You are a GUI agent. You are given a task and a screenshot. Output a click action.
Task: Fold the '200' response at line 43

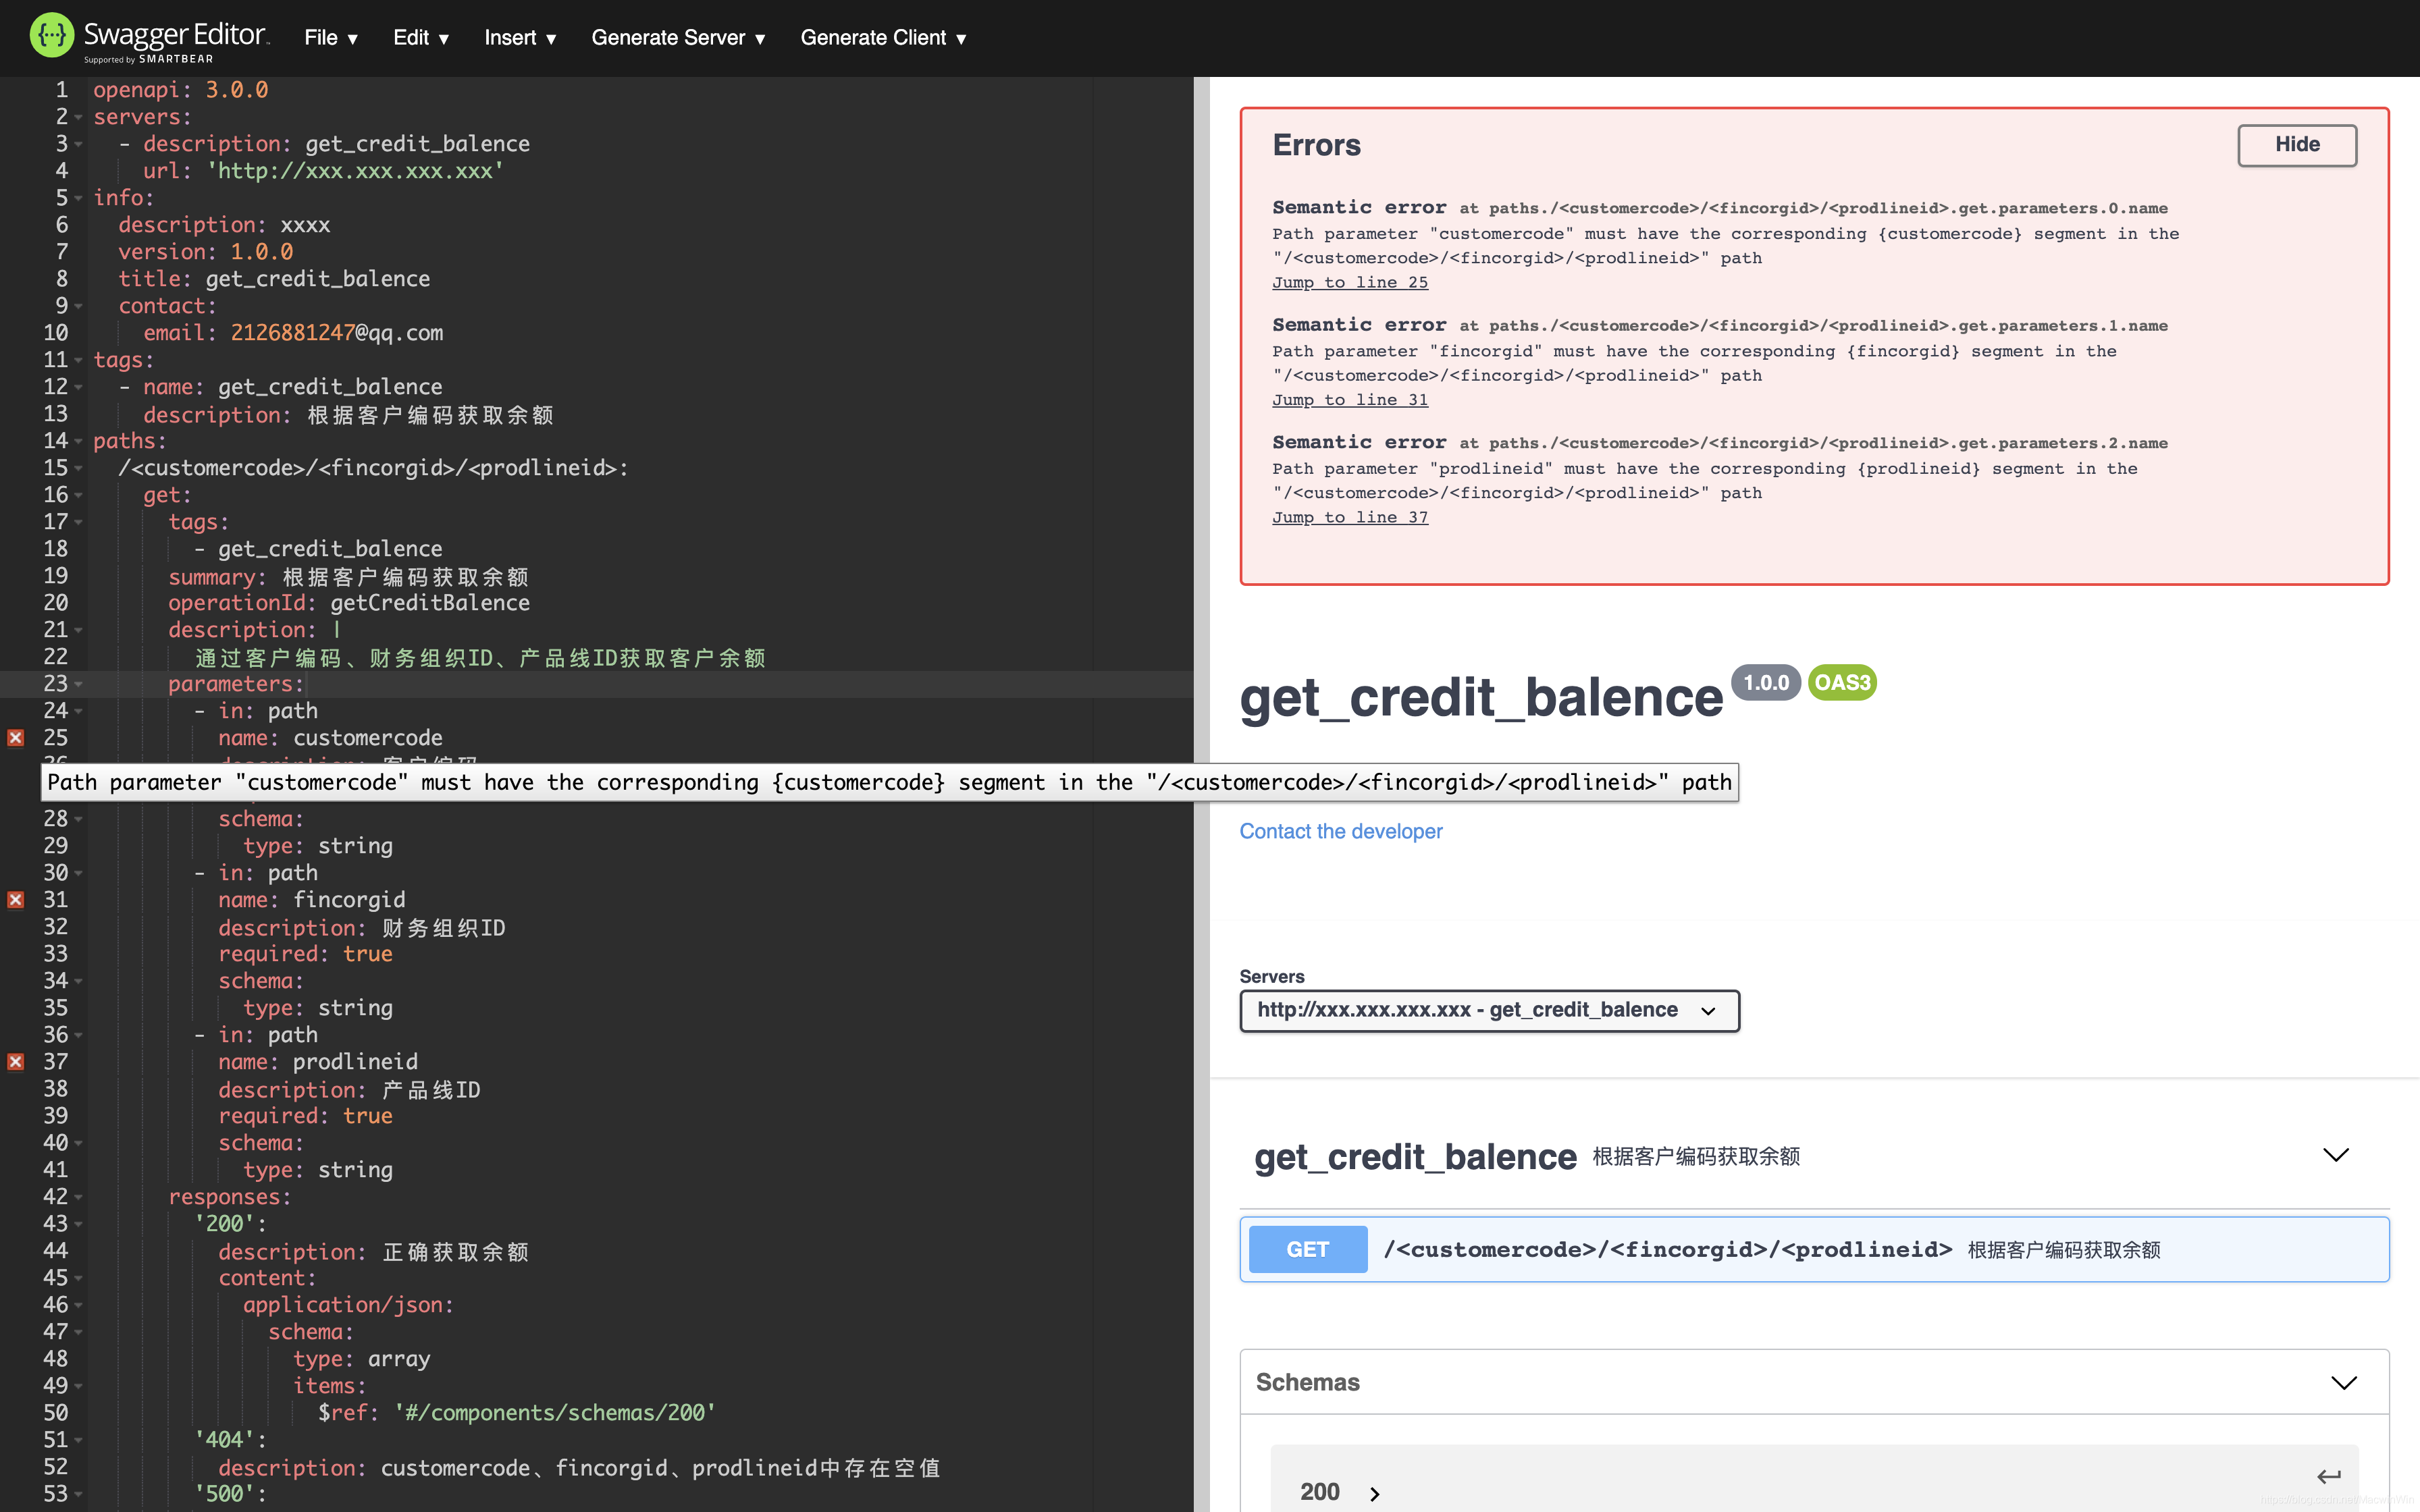[79, 1224]
